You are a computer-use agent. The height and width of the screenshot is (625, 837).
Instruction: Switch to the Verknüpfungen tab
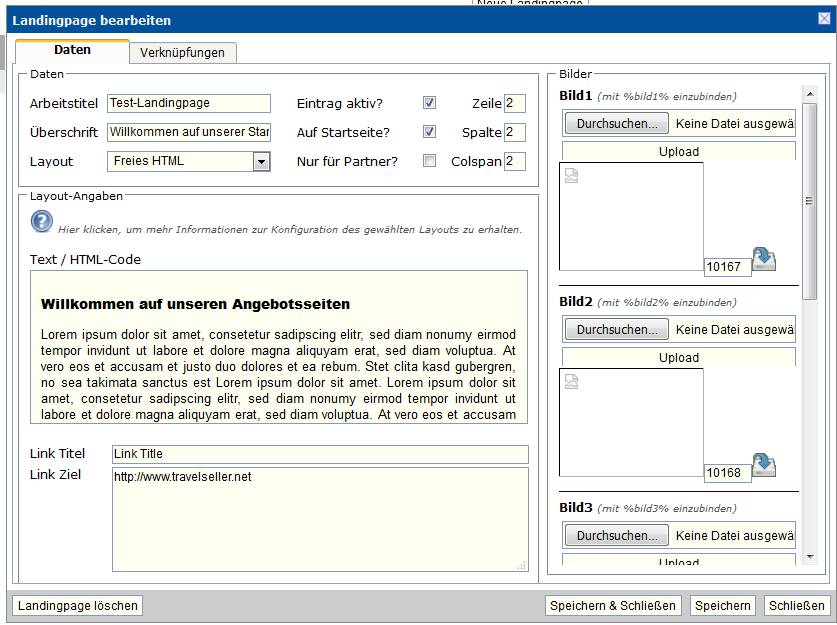182,53
